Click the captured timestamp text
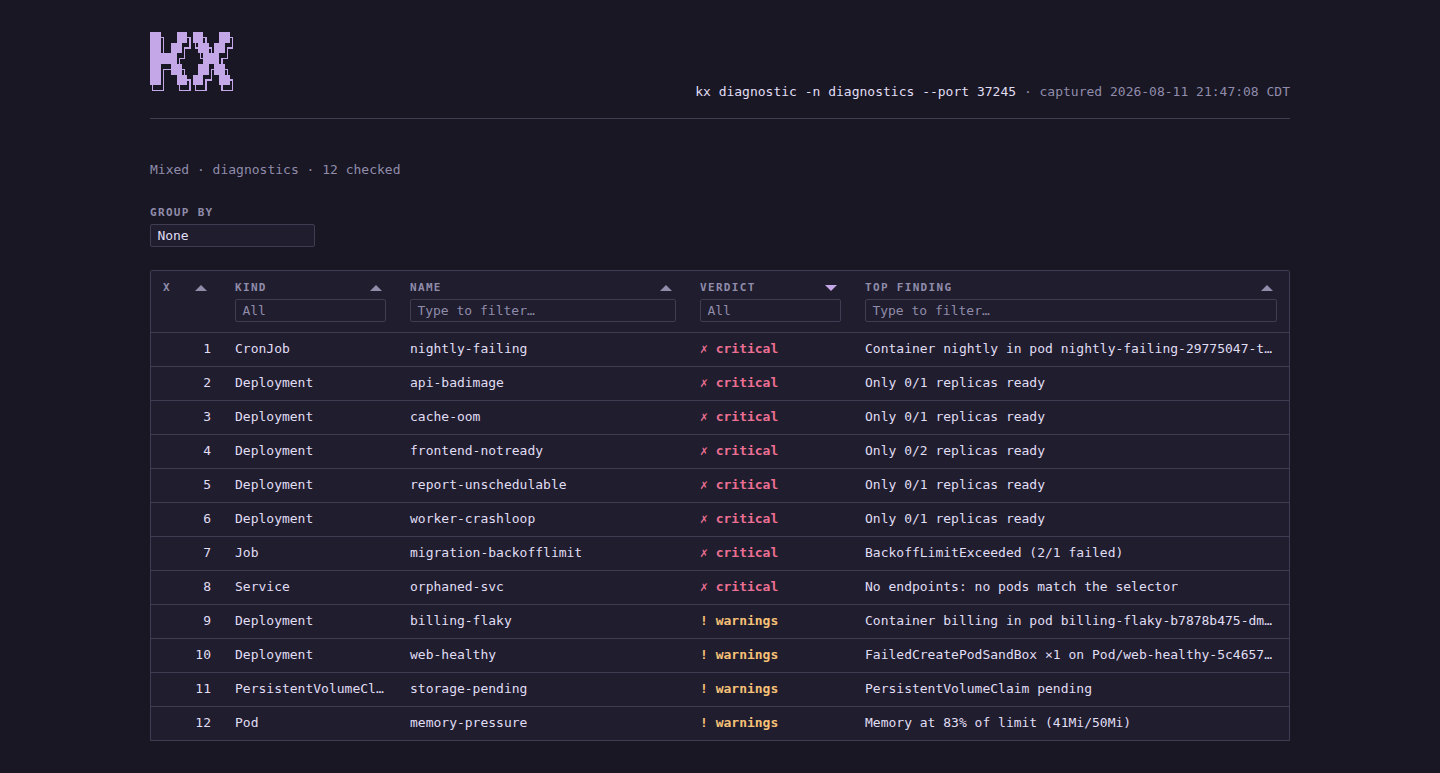 point(1165,92)
